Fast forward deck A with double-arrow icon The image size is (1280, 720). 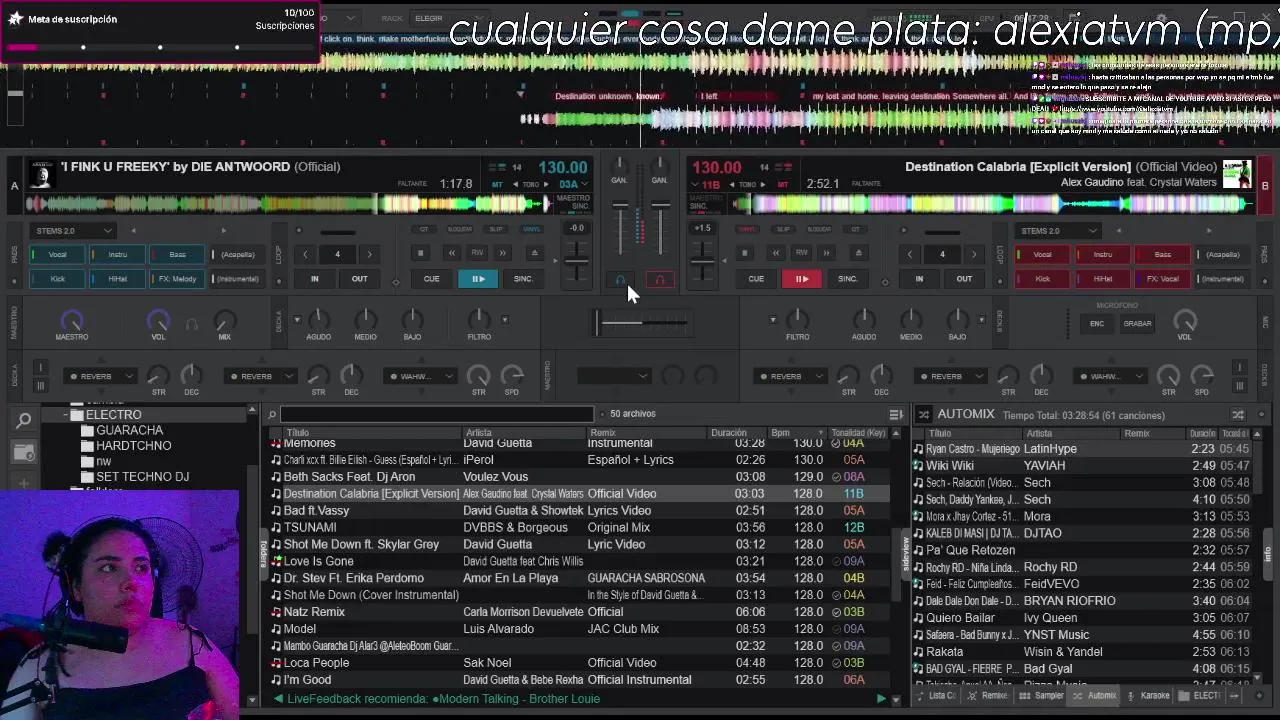pos(503,254)
